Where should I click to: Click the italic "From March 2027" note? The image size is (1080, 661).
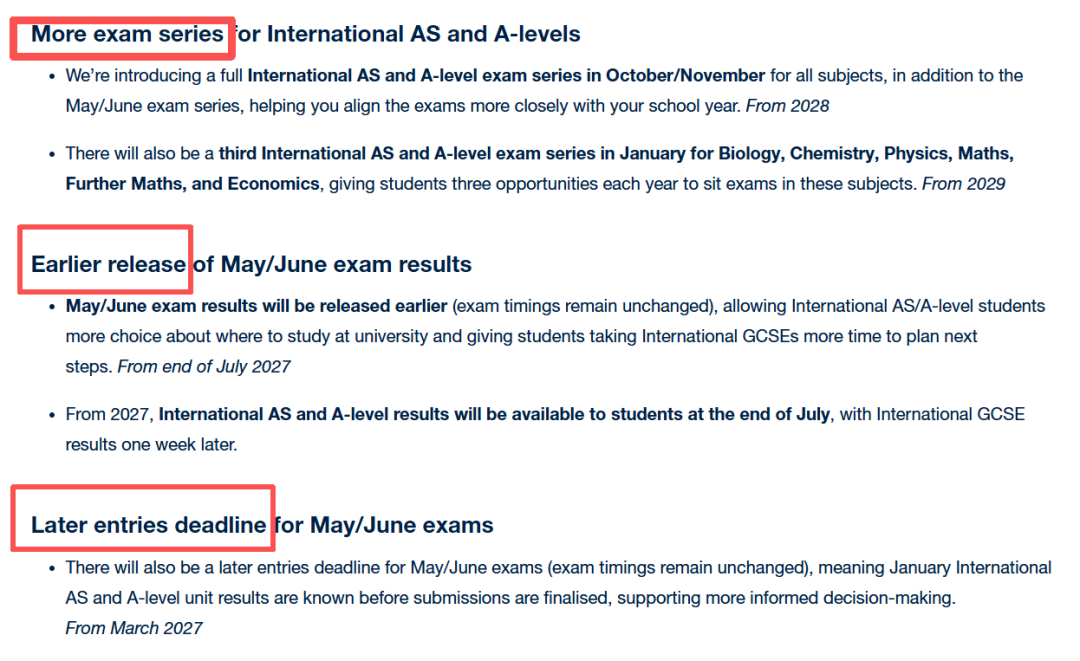coord(134,628)
